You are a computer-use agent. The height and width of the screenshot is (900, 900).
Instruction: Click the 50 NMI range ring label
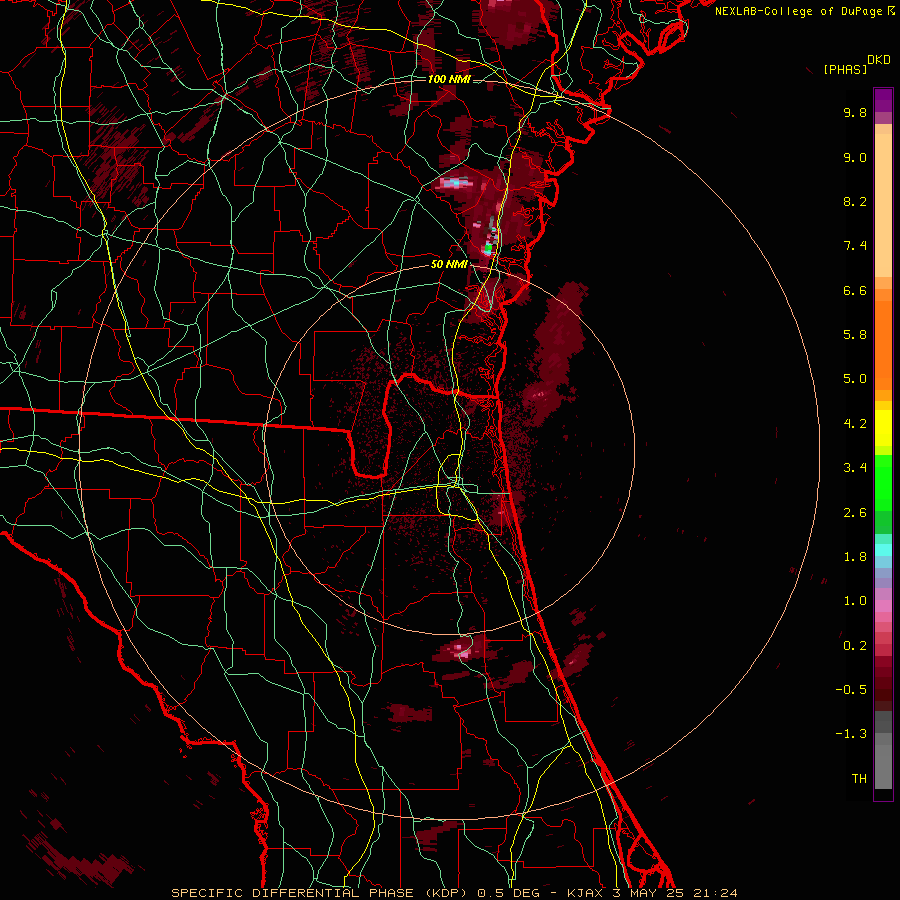449,265
